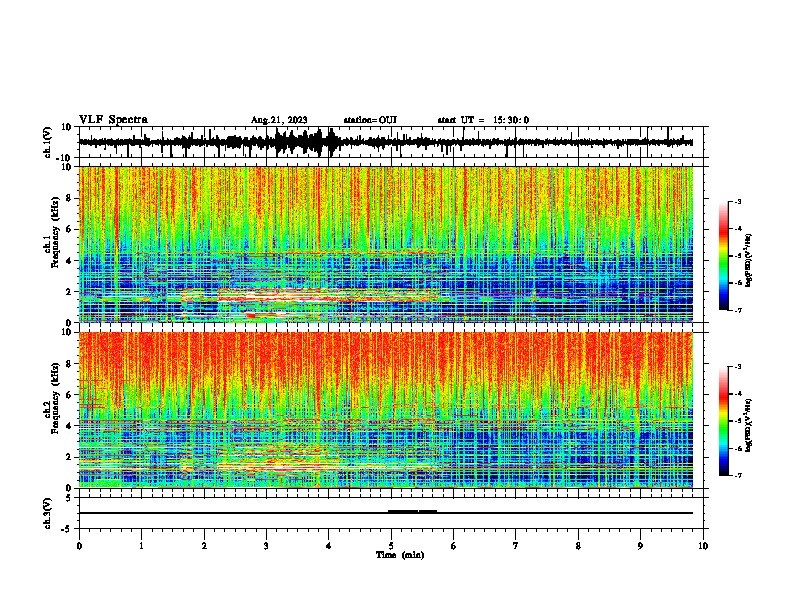The width and height of the screenshot is (792, 612).
Task: Click the '-3' label on ch.2 colorbar
Action: [738, 367]
